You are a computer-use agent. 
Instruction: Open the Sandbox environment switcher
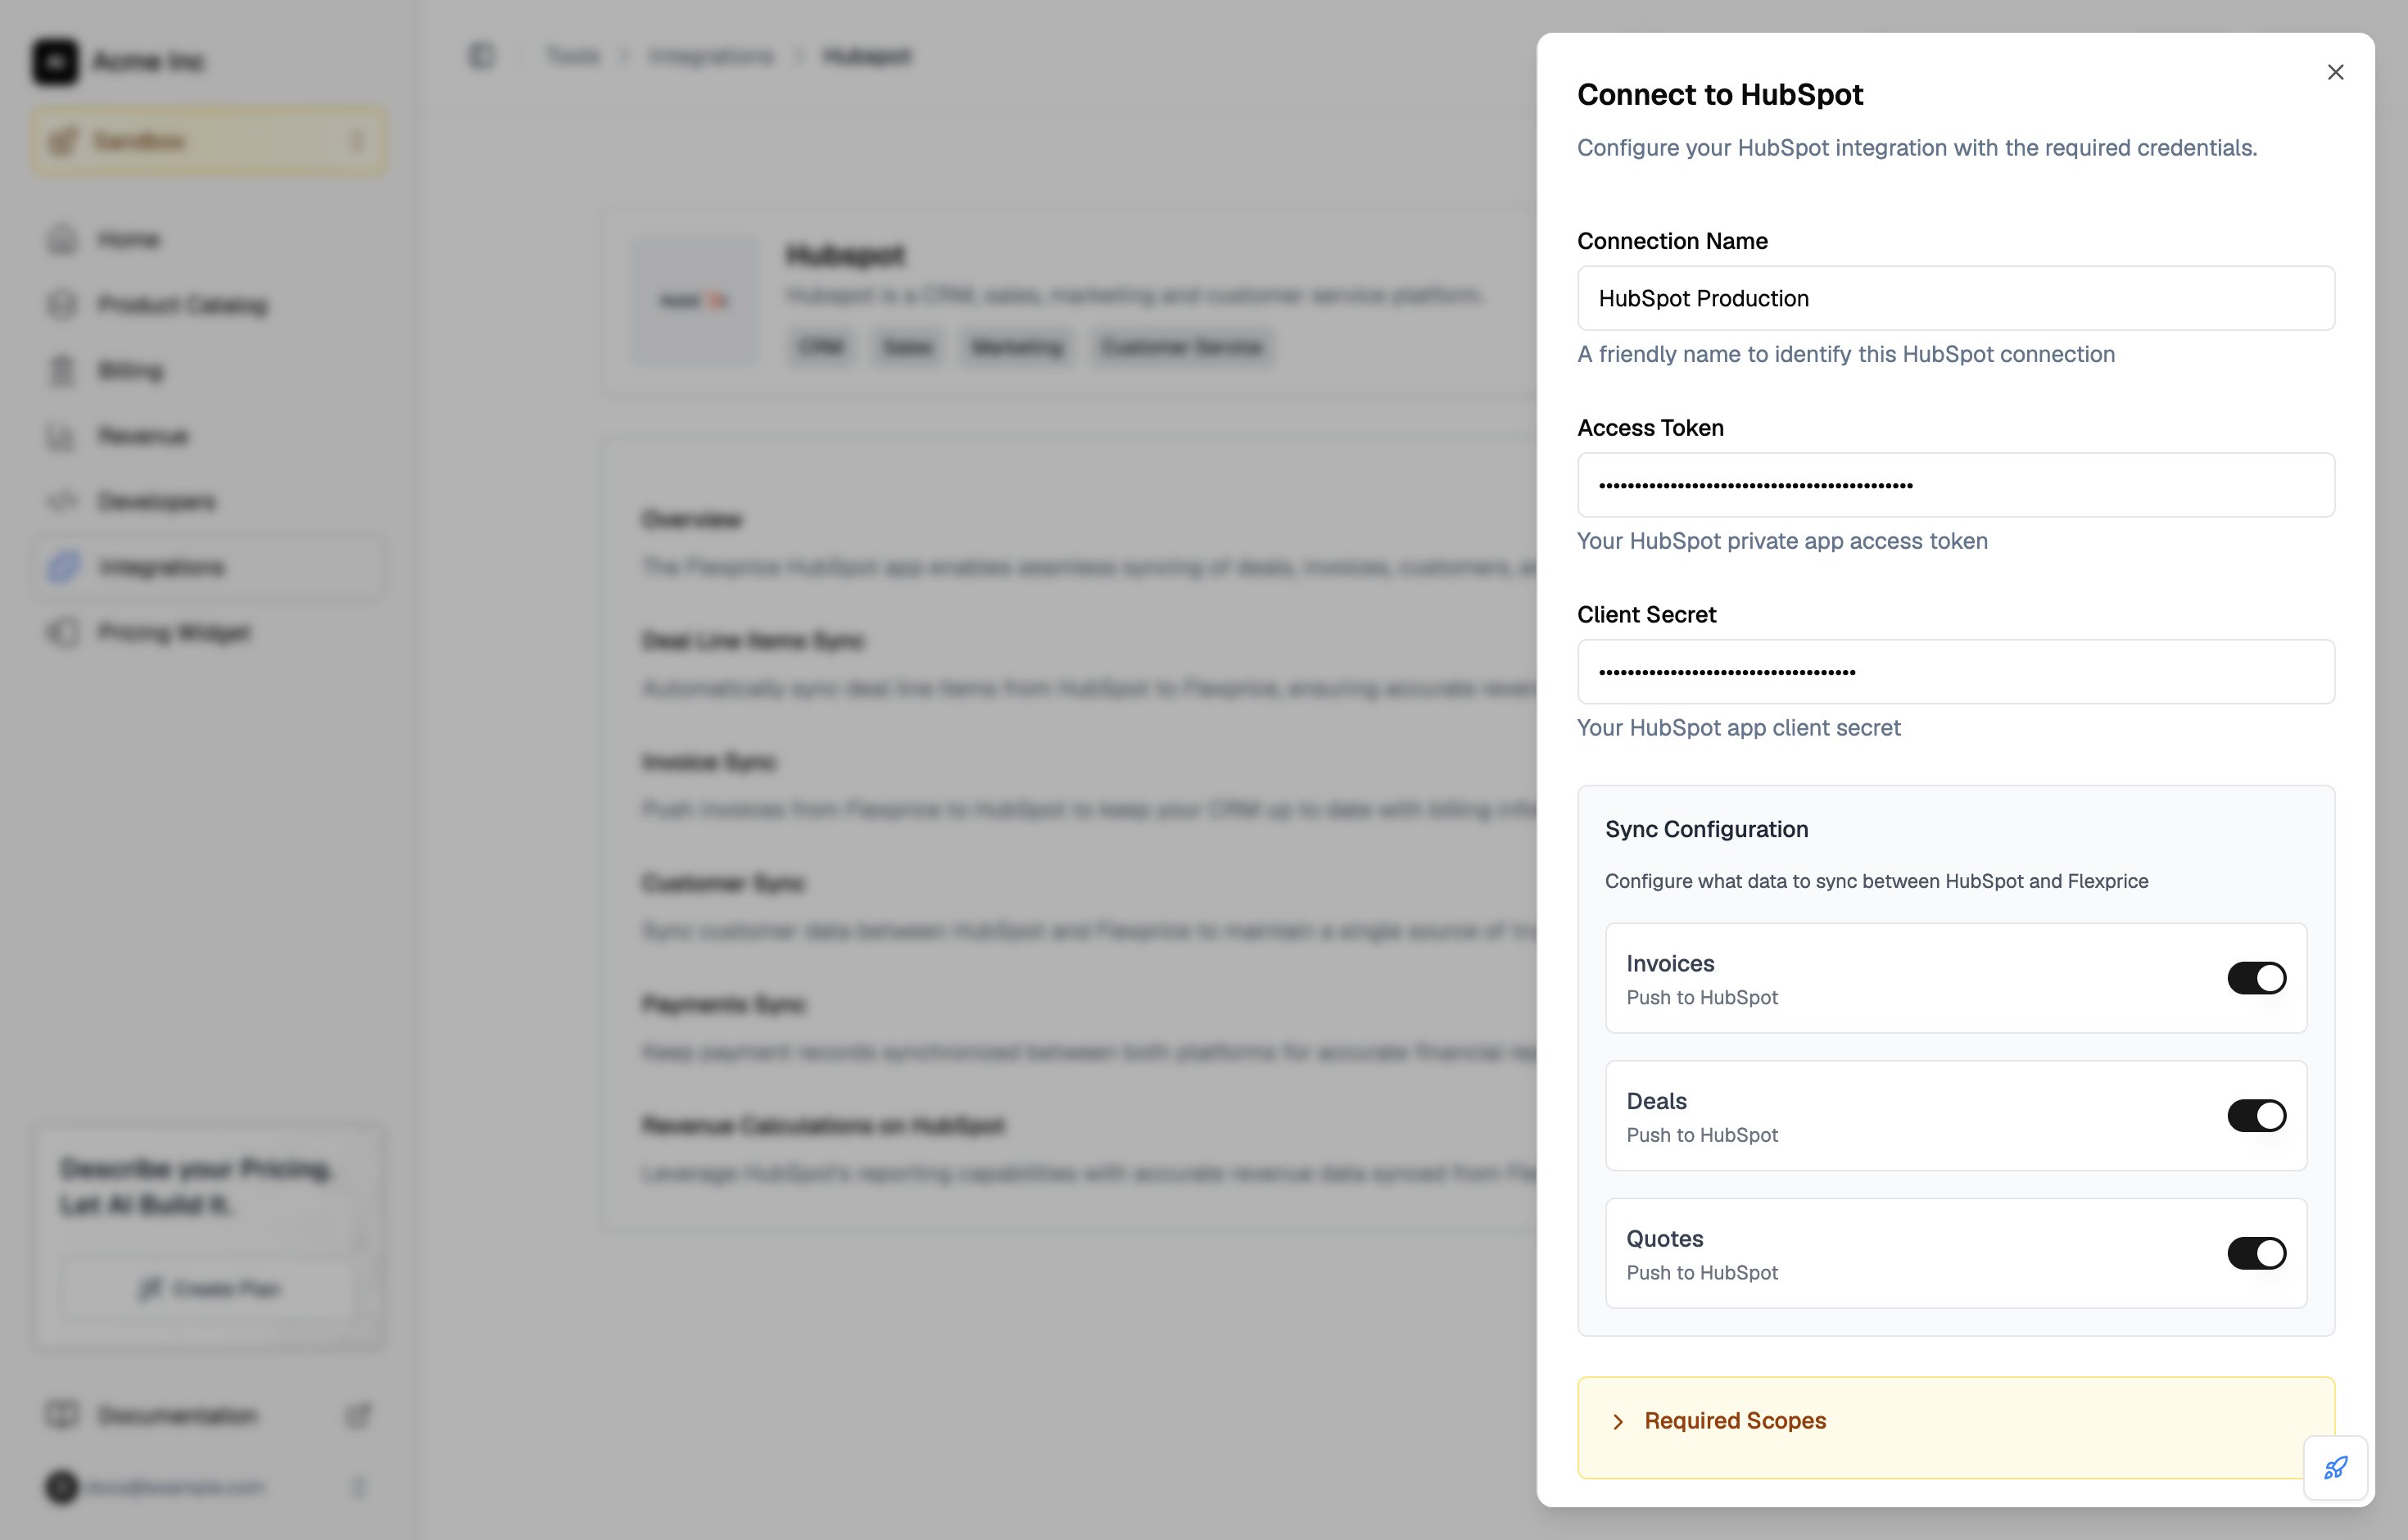(209, 141)
